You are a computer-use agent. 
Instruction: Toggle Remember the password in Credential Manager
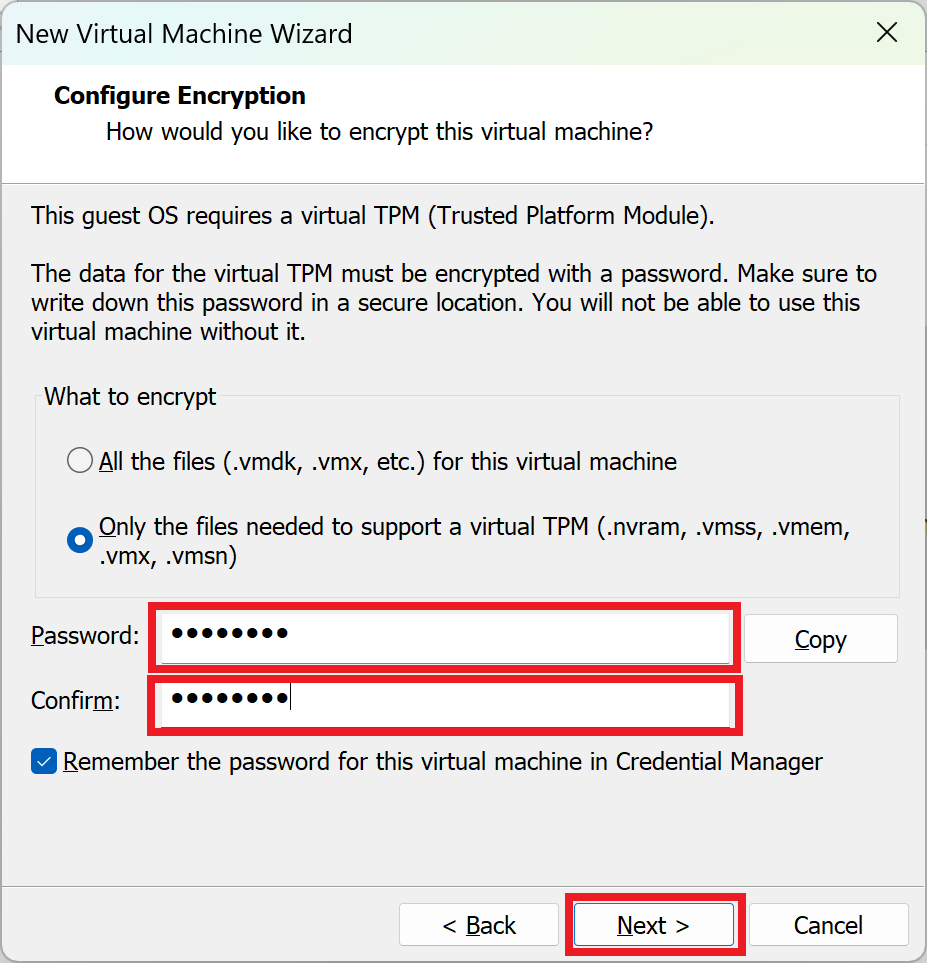(x=44, y=762)
